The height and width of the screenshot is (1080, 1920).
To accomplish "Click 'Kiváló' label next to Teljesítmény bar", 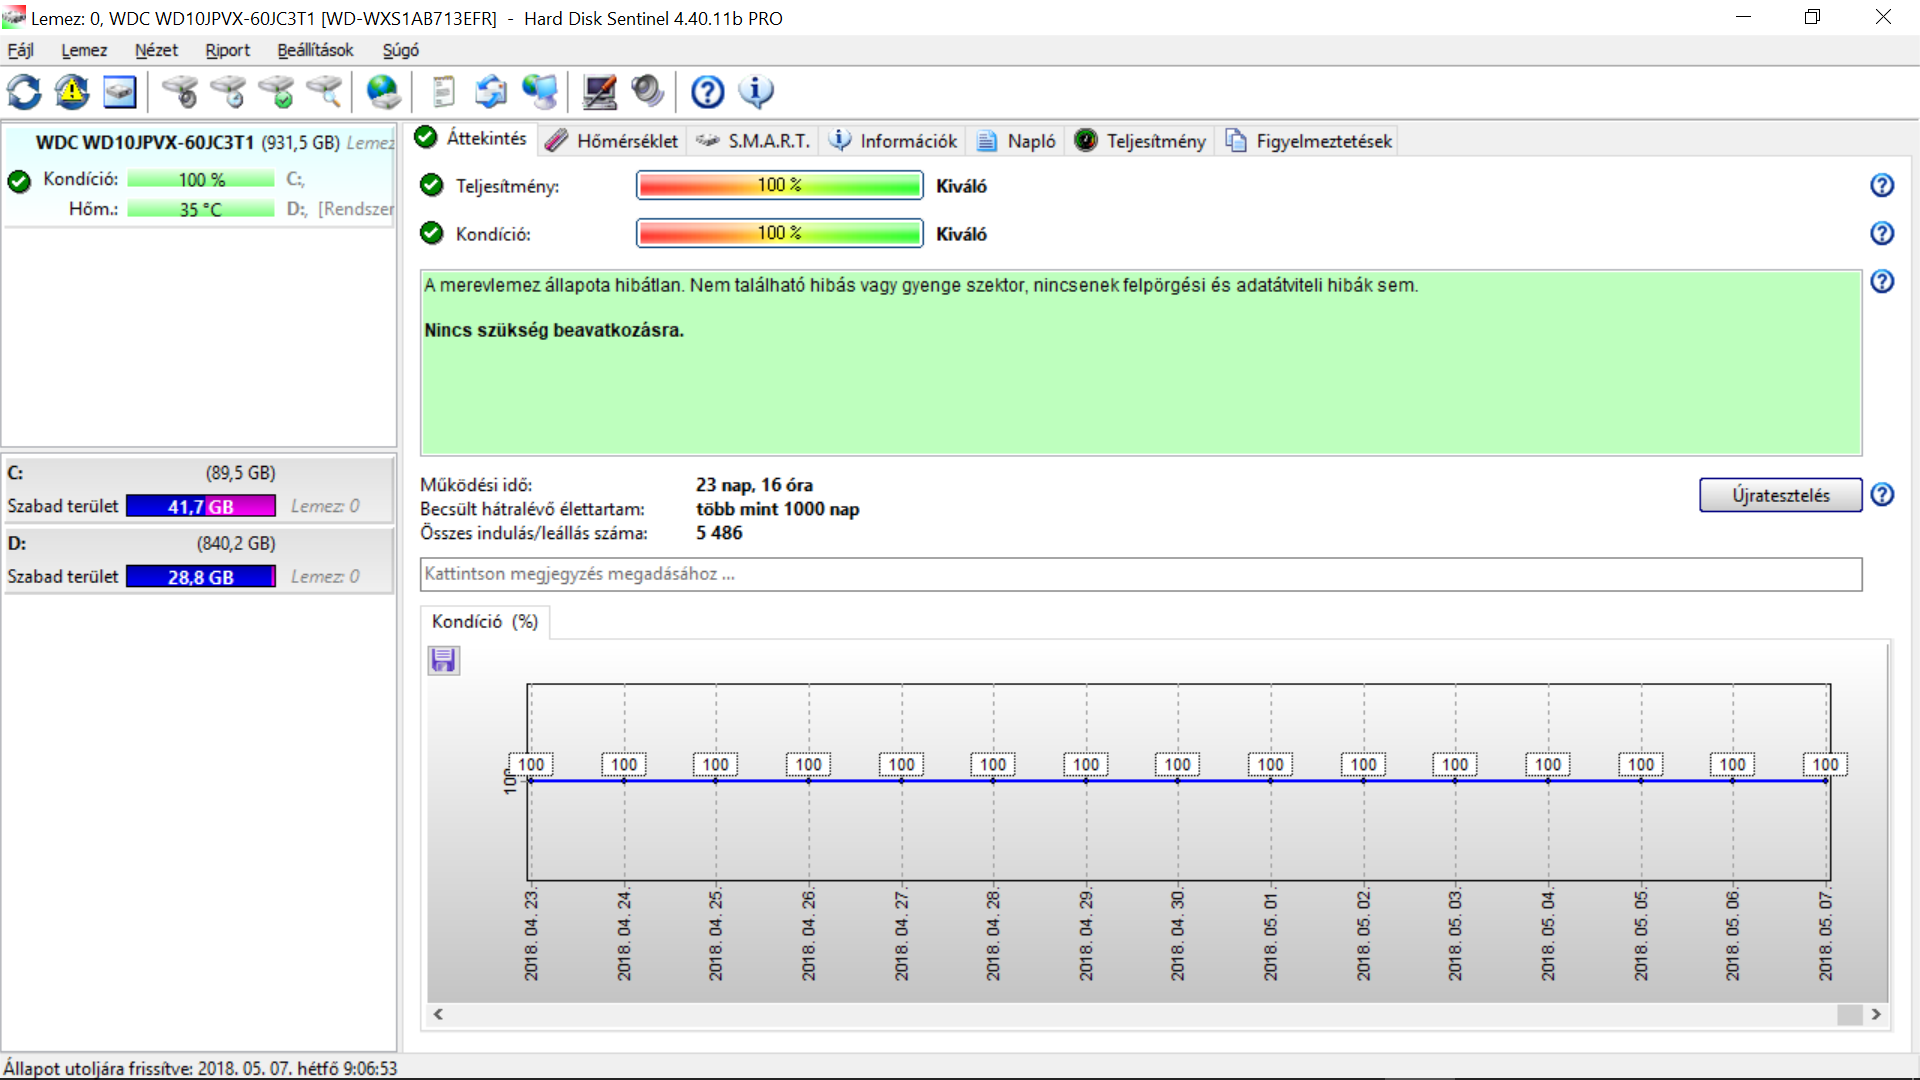I will (961, 186).
